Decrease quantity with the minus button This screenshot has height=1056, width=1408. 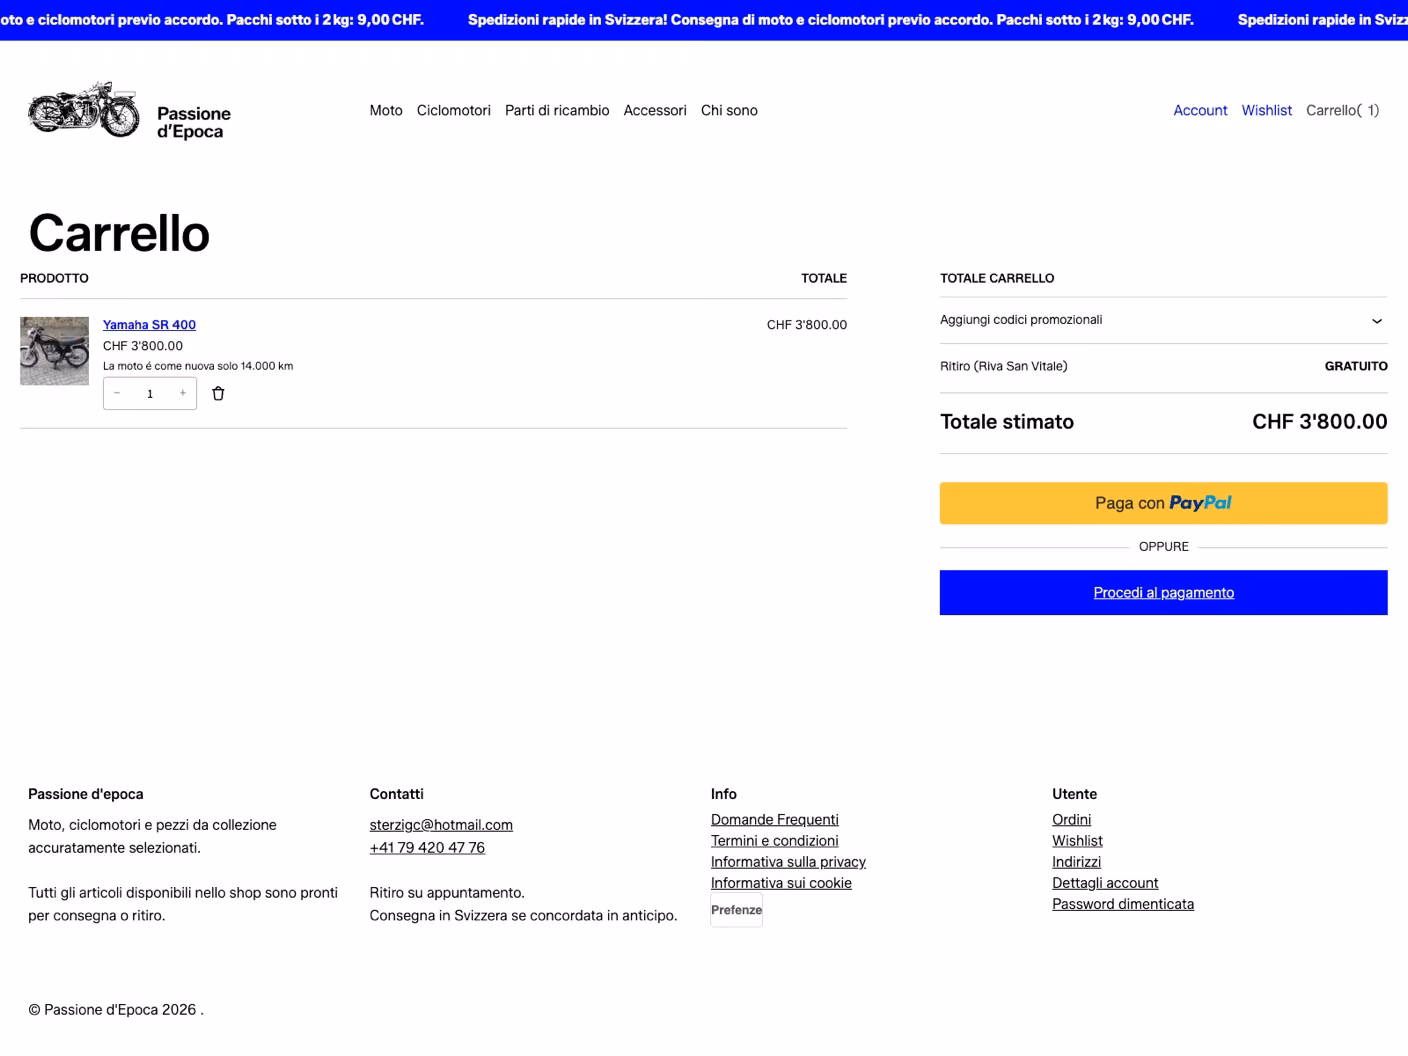coord(117,394)
